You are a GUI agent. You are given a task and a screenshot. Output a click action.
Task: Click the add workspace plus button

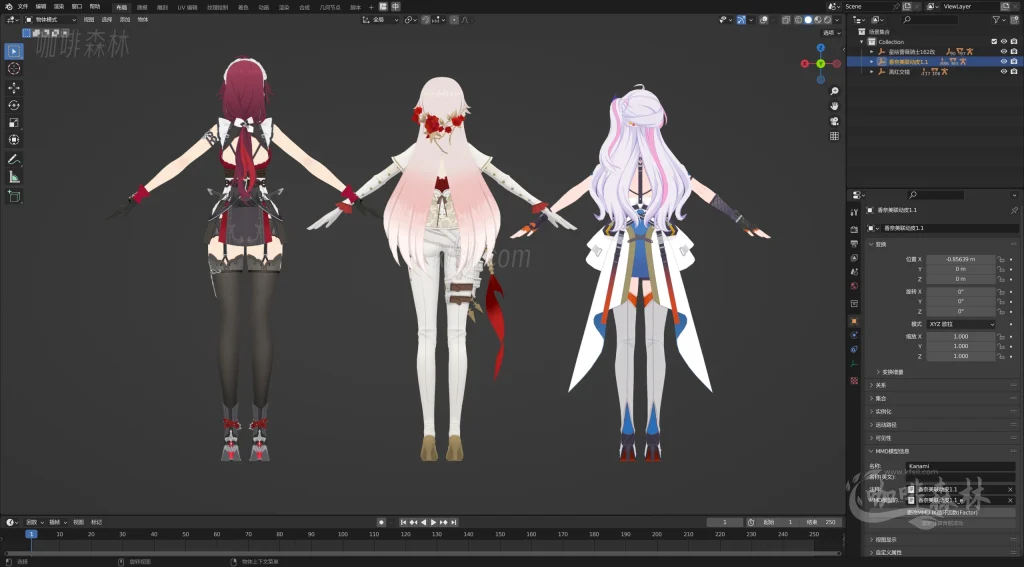[372, 7]
